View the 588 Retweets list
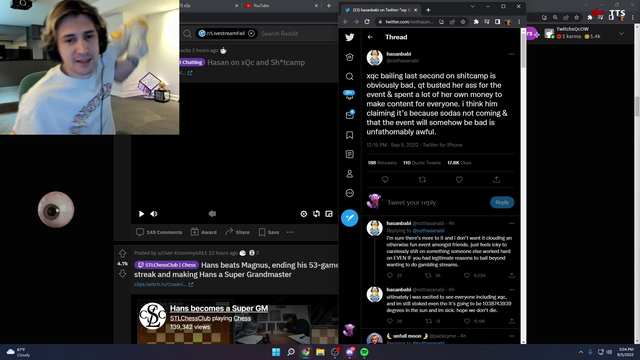 (382, 163)
